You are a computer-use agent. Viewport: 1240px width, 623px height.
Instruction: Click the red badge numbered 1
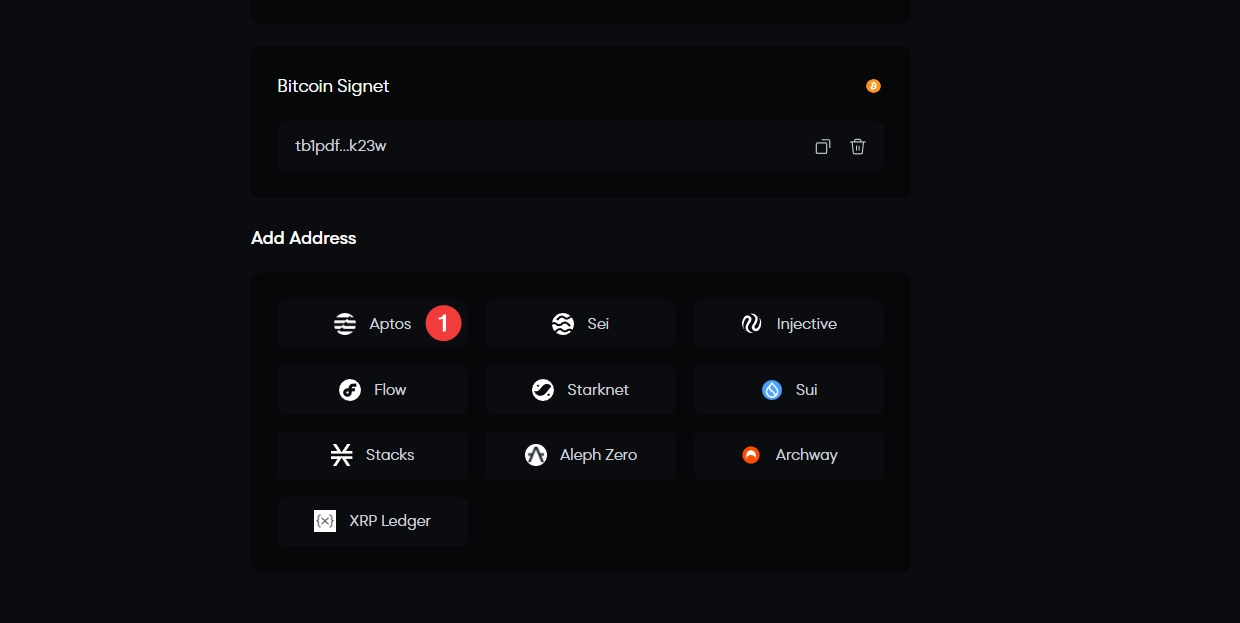pyautogui.click(x=443, y=323)
